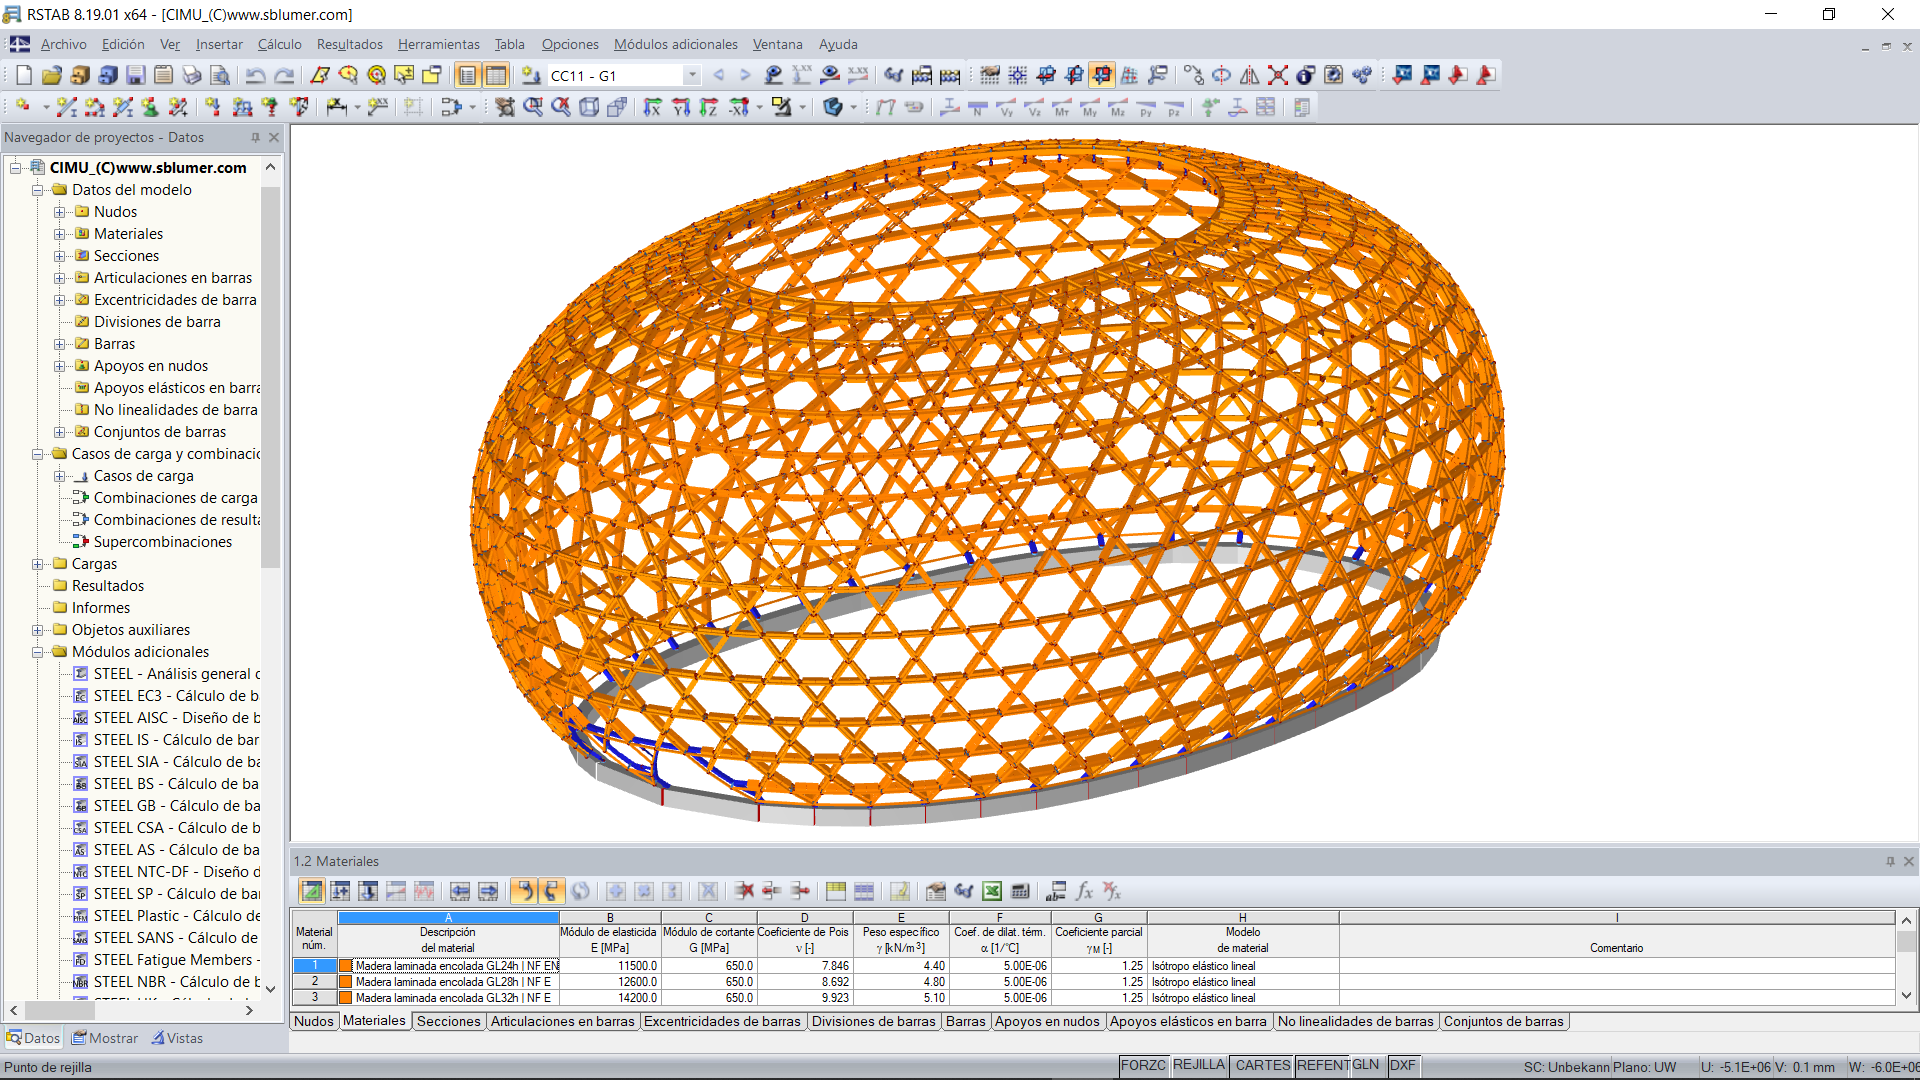Image resolution: width=1920 pixels, height=1080 pixels.
Task: Open the print preview icon
Action: coord(219,75)
